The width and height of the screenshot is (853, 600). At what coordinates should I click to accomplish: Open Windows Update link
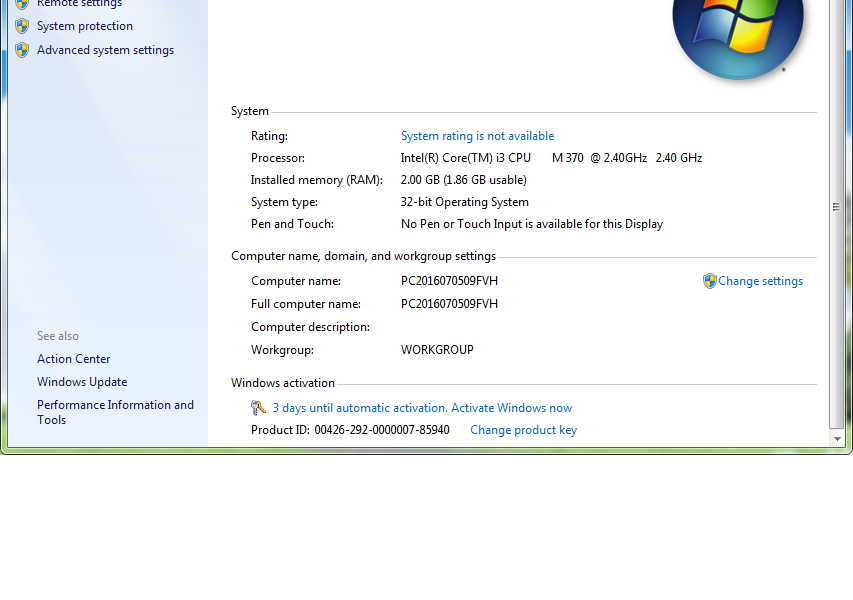pos(82,382)
